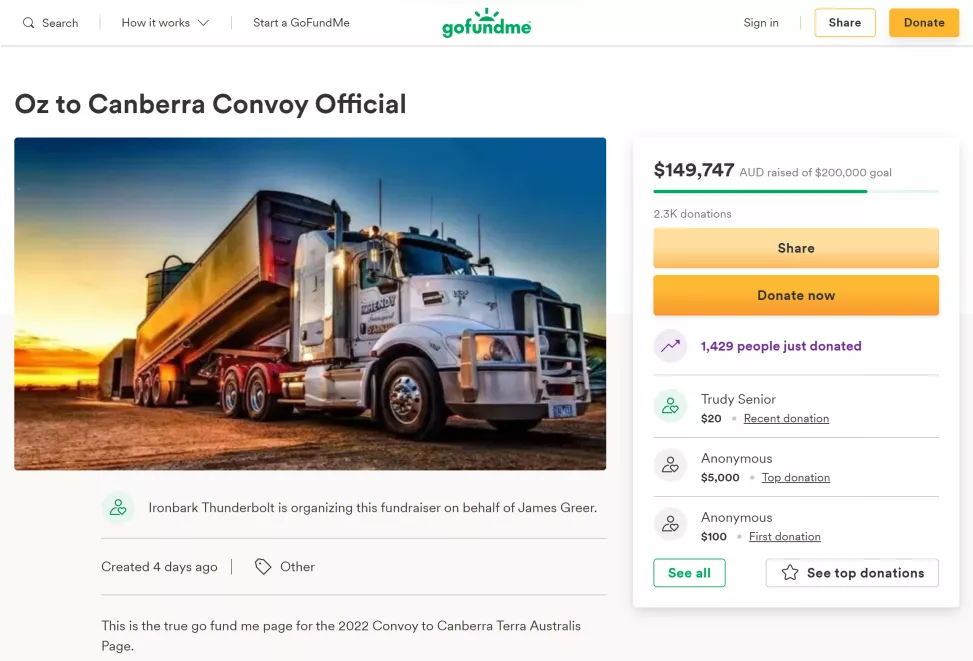The image size is (973, 661).
Task: Open the Sign in link
Action: tap(761, 23)
